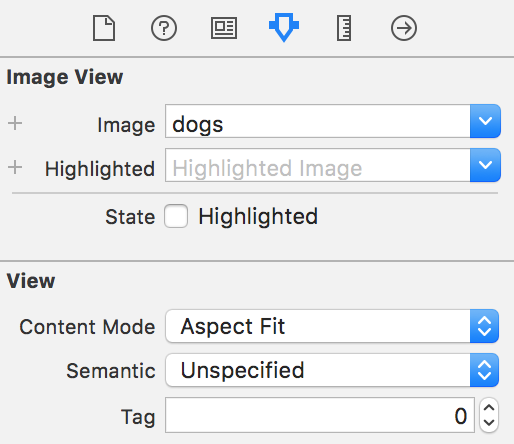Image resolution: width=514 pixels, height=444 pixels.
Task: Click the Image View section header
Action: (65, 77)
